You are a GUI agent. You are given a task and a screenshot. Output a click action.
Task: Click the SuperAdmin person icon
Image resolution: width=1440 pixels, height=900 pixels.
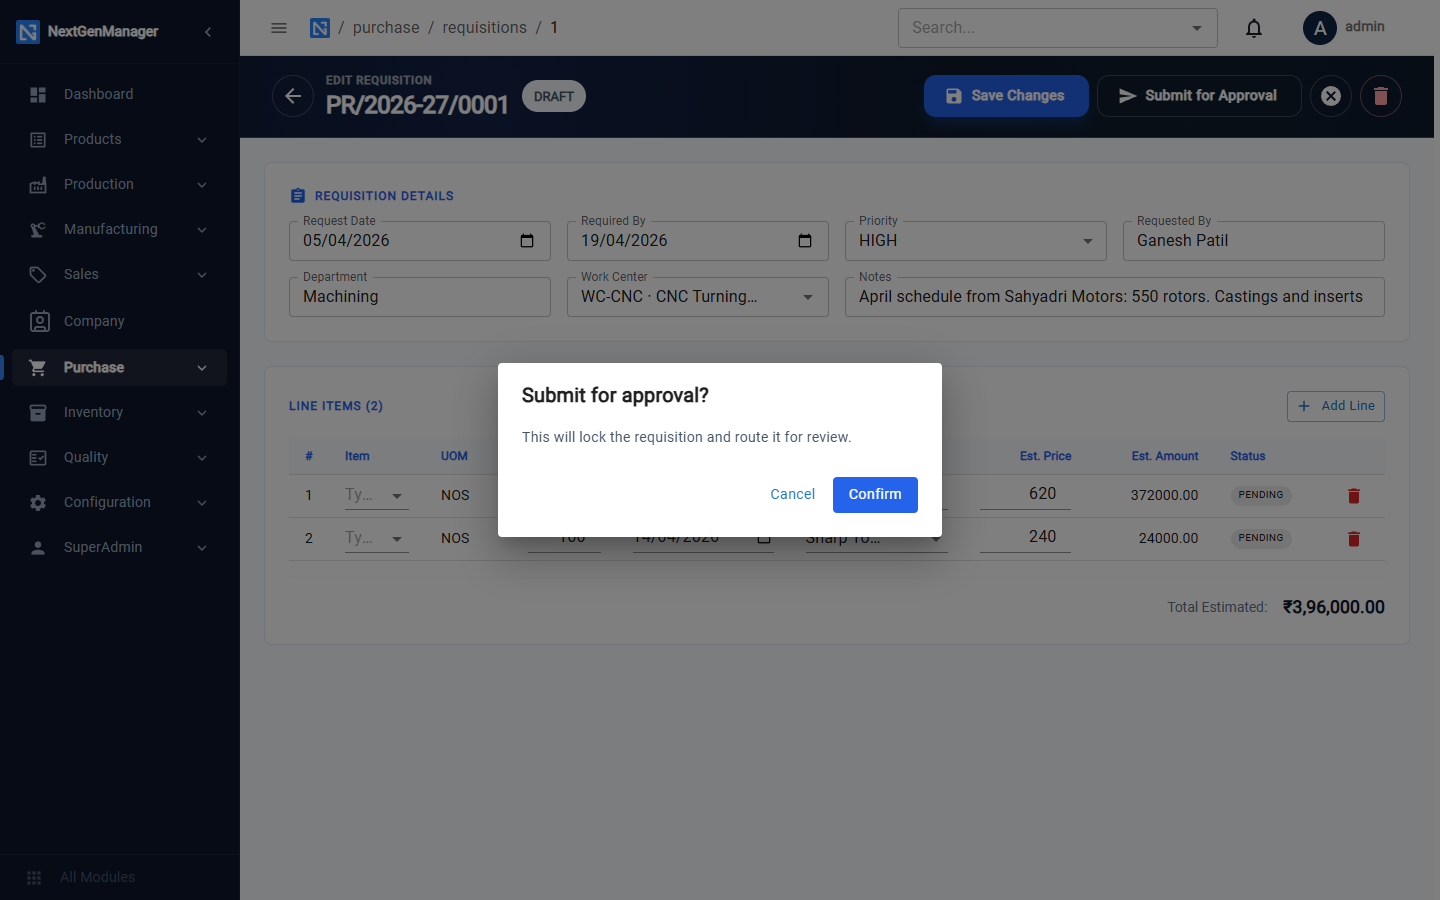tap(38, 548)
